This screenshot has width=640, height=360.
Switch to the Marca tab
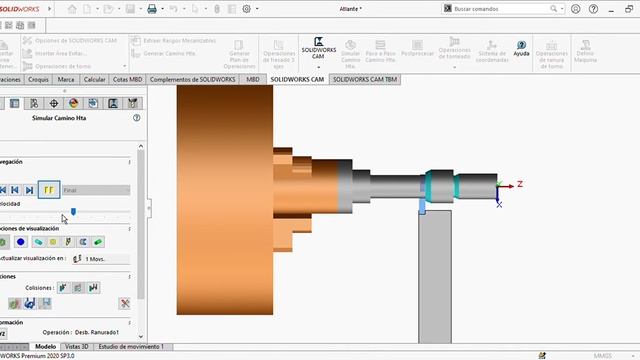point(66,80)
